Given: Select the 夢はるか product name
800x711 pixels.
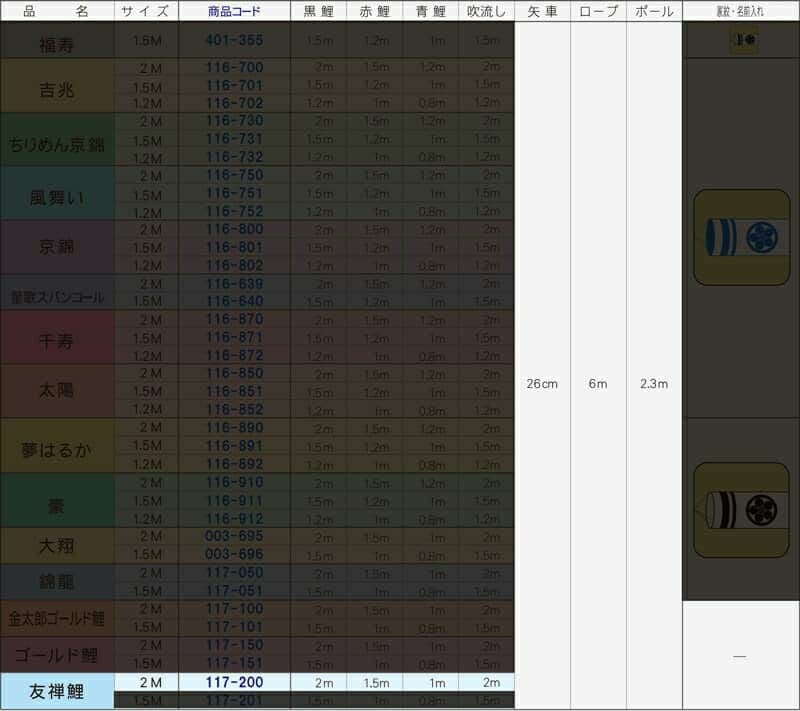Looking at the screenshot, I should pos(57,447).
